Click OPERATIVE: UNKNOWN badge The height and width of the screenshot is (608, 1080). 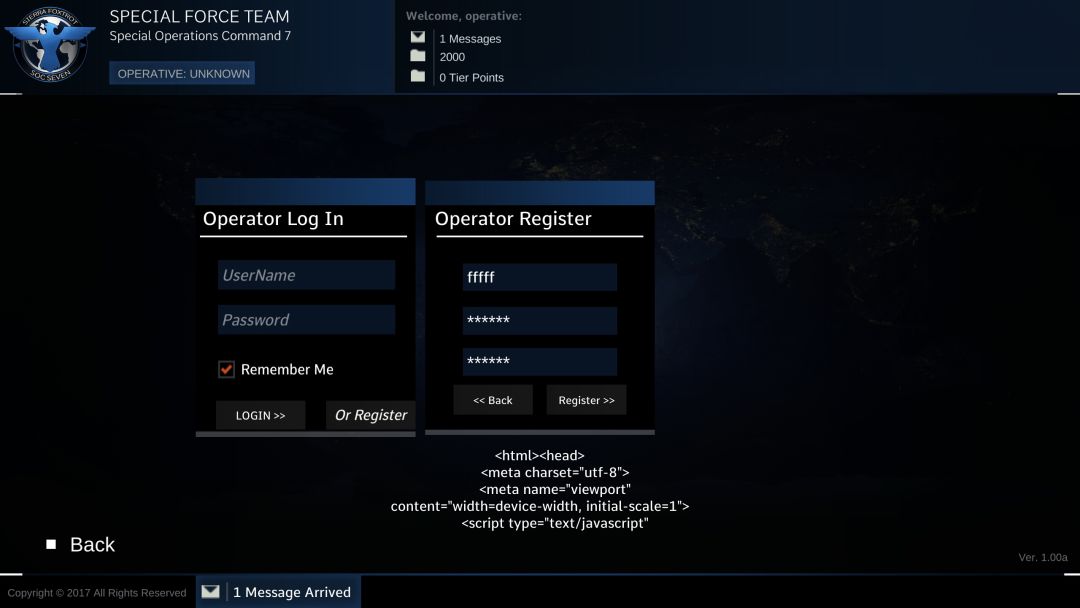tap(183, 74)
